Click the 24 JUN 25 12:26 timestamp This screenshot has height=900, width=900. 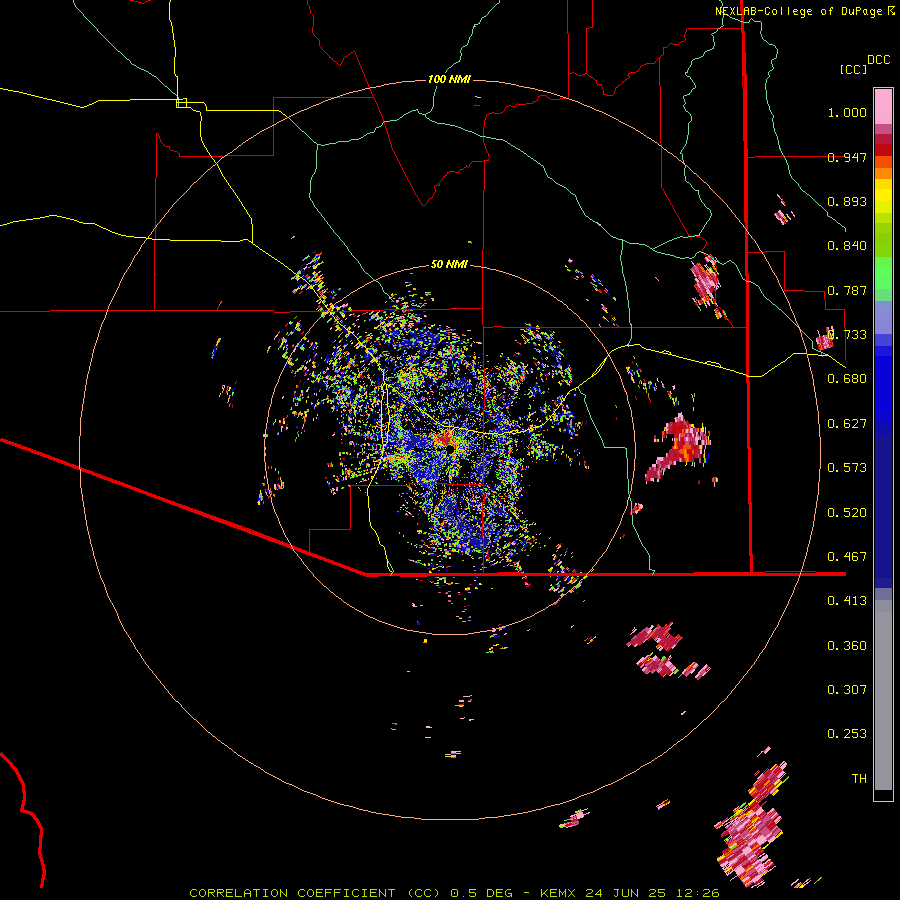coord(653,893)
